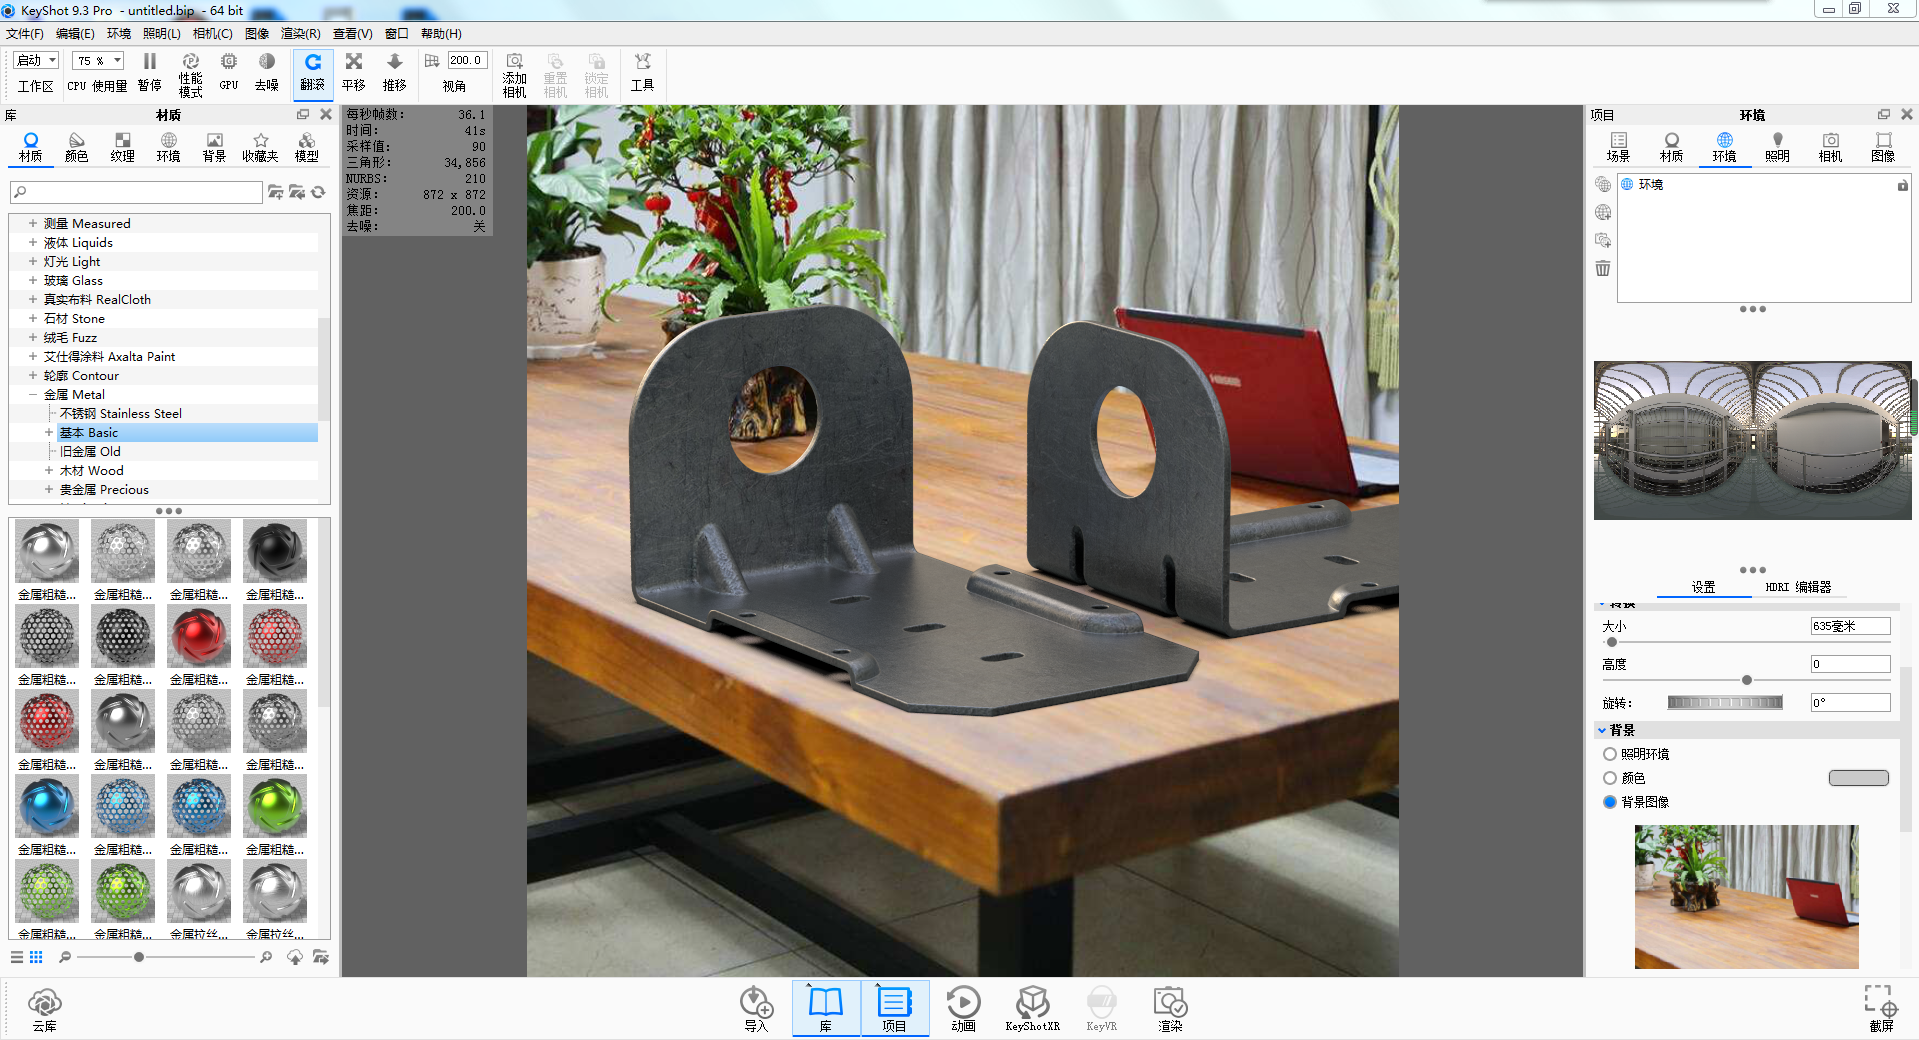Switch to Camera project tab

(x=1830, y=147)
